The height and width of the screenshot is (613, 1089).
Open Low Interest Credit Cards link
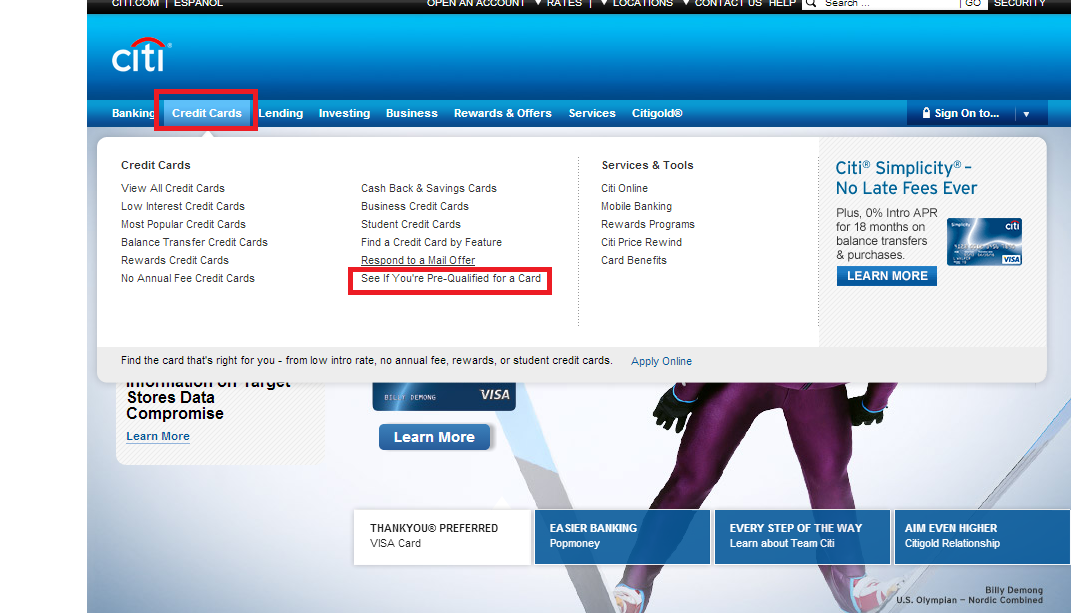click(183, 206)
